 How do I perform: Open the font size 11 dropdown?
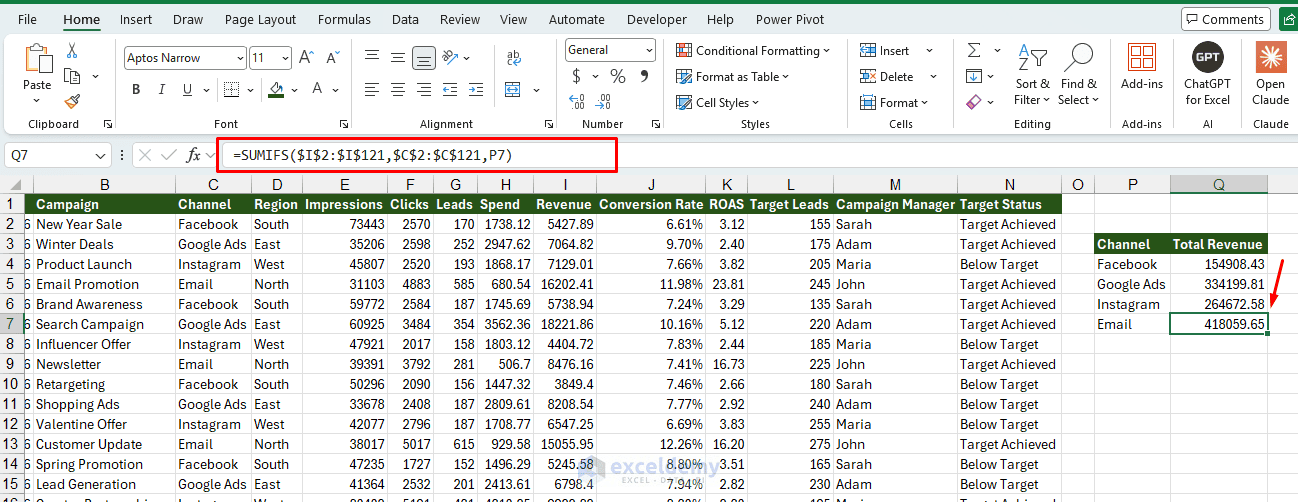285,58
